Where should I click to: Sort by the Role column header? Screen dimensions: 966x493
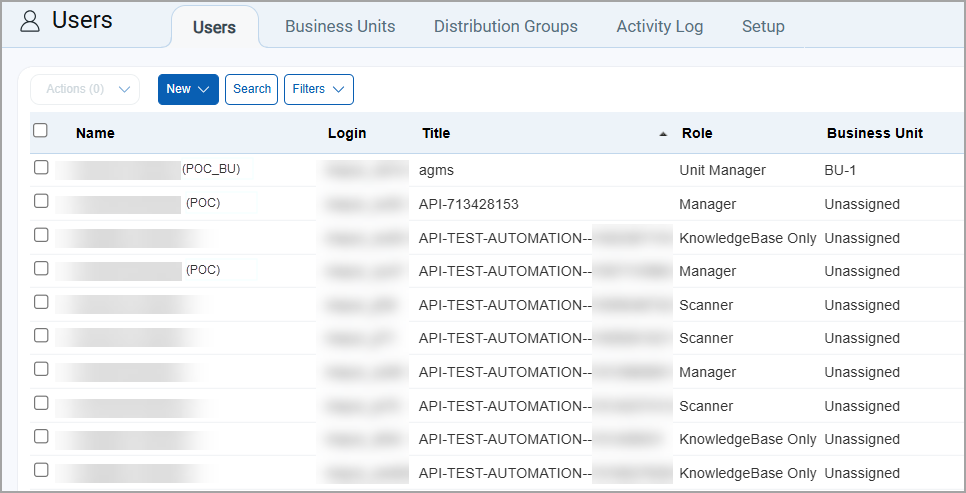click(x=697, y=133)
